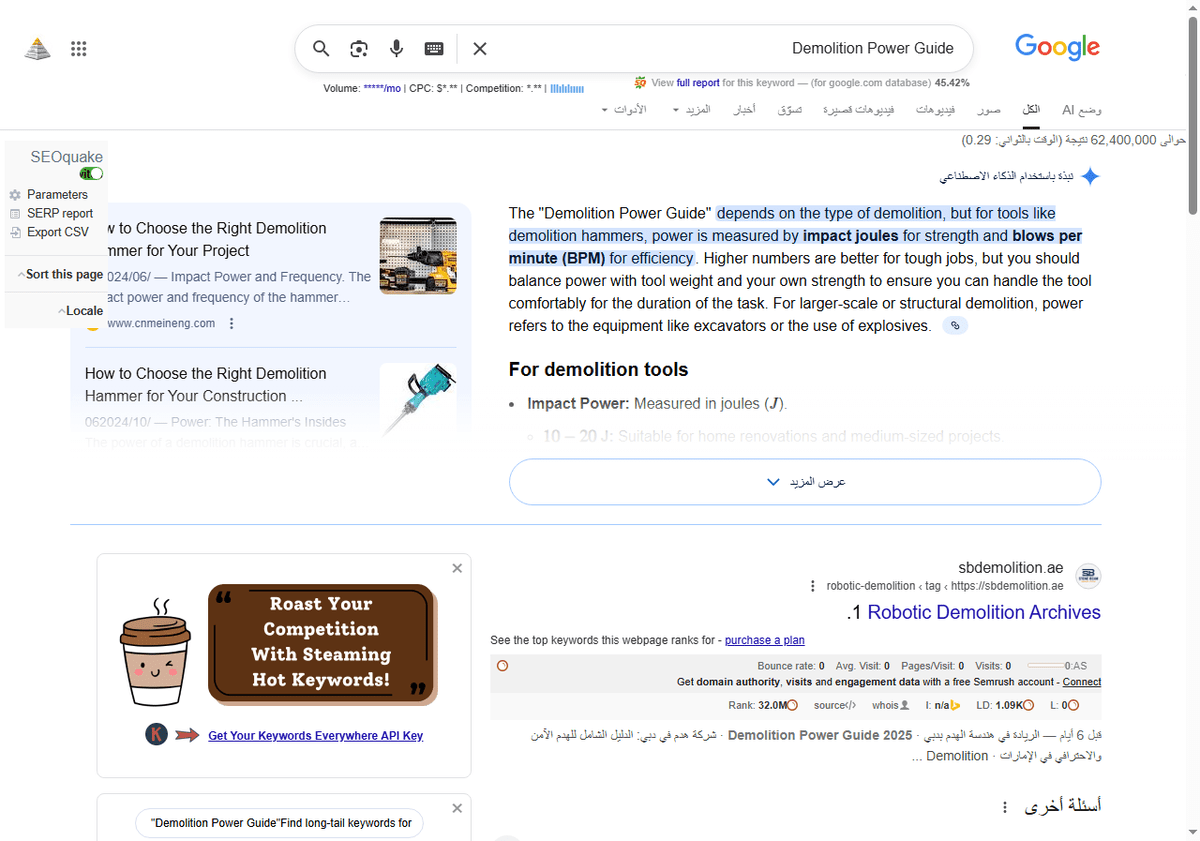Click the link icon after the AI overview text
Viewport: 1200px width, 841px height.
coord(954,325)
